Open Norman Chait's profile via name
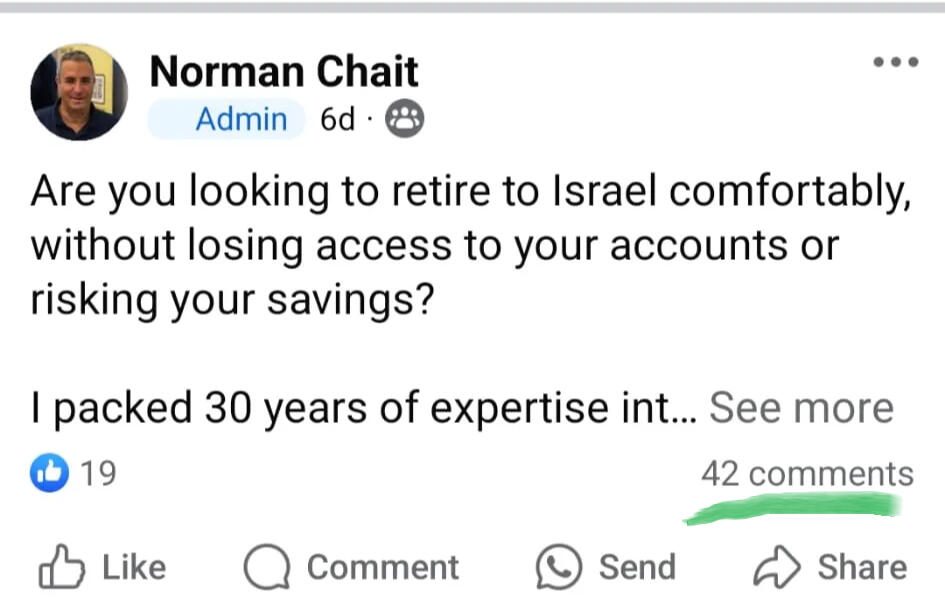Viewport: 945px width, 616px height. (283, 72)
